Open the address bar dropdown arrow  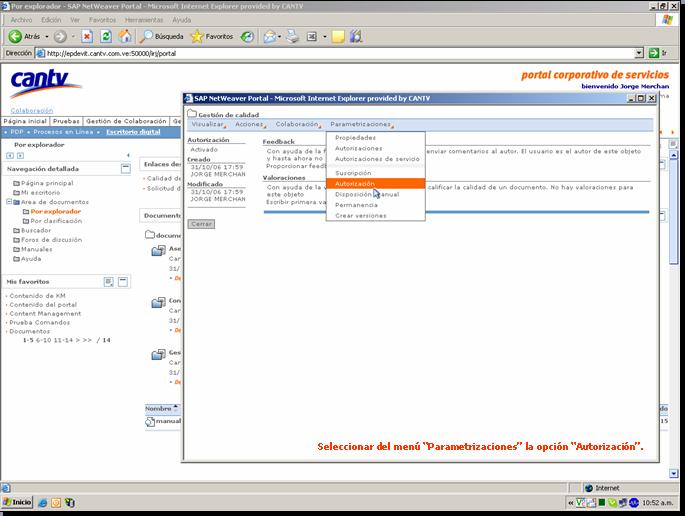(x=639, y=53)
